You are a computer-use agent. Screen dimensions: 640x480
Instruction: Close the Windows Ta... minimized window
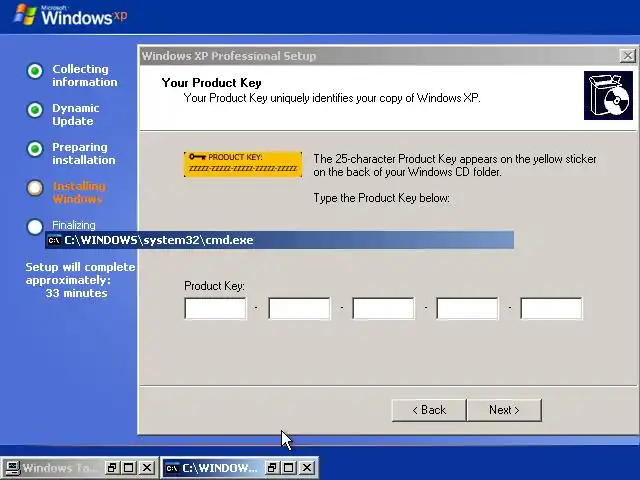tap(147, 467)
